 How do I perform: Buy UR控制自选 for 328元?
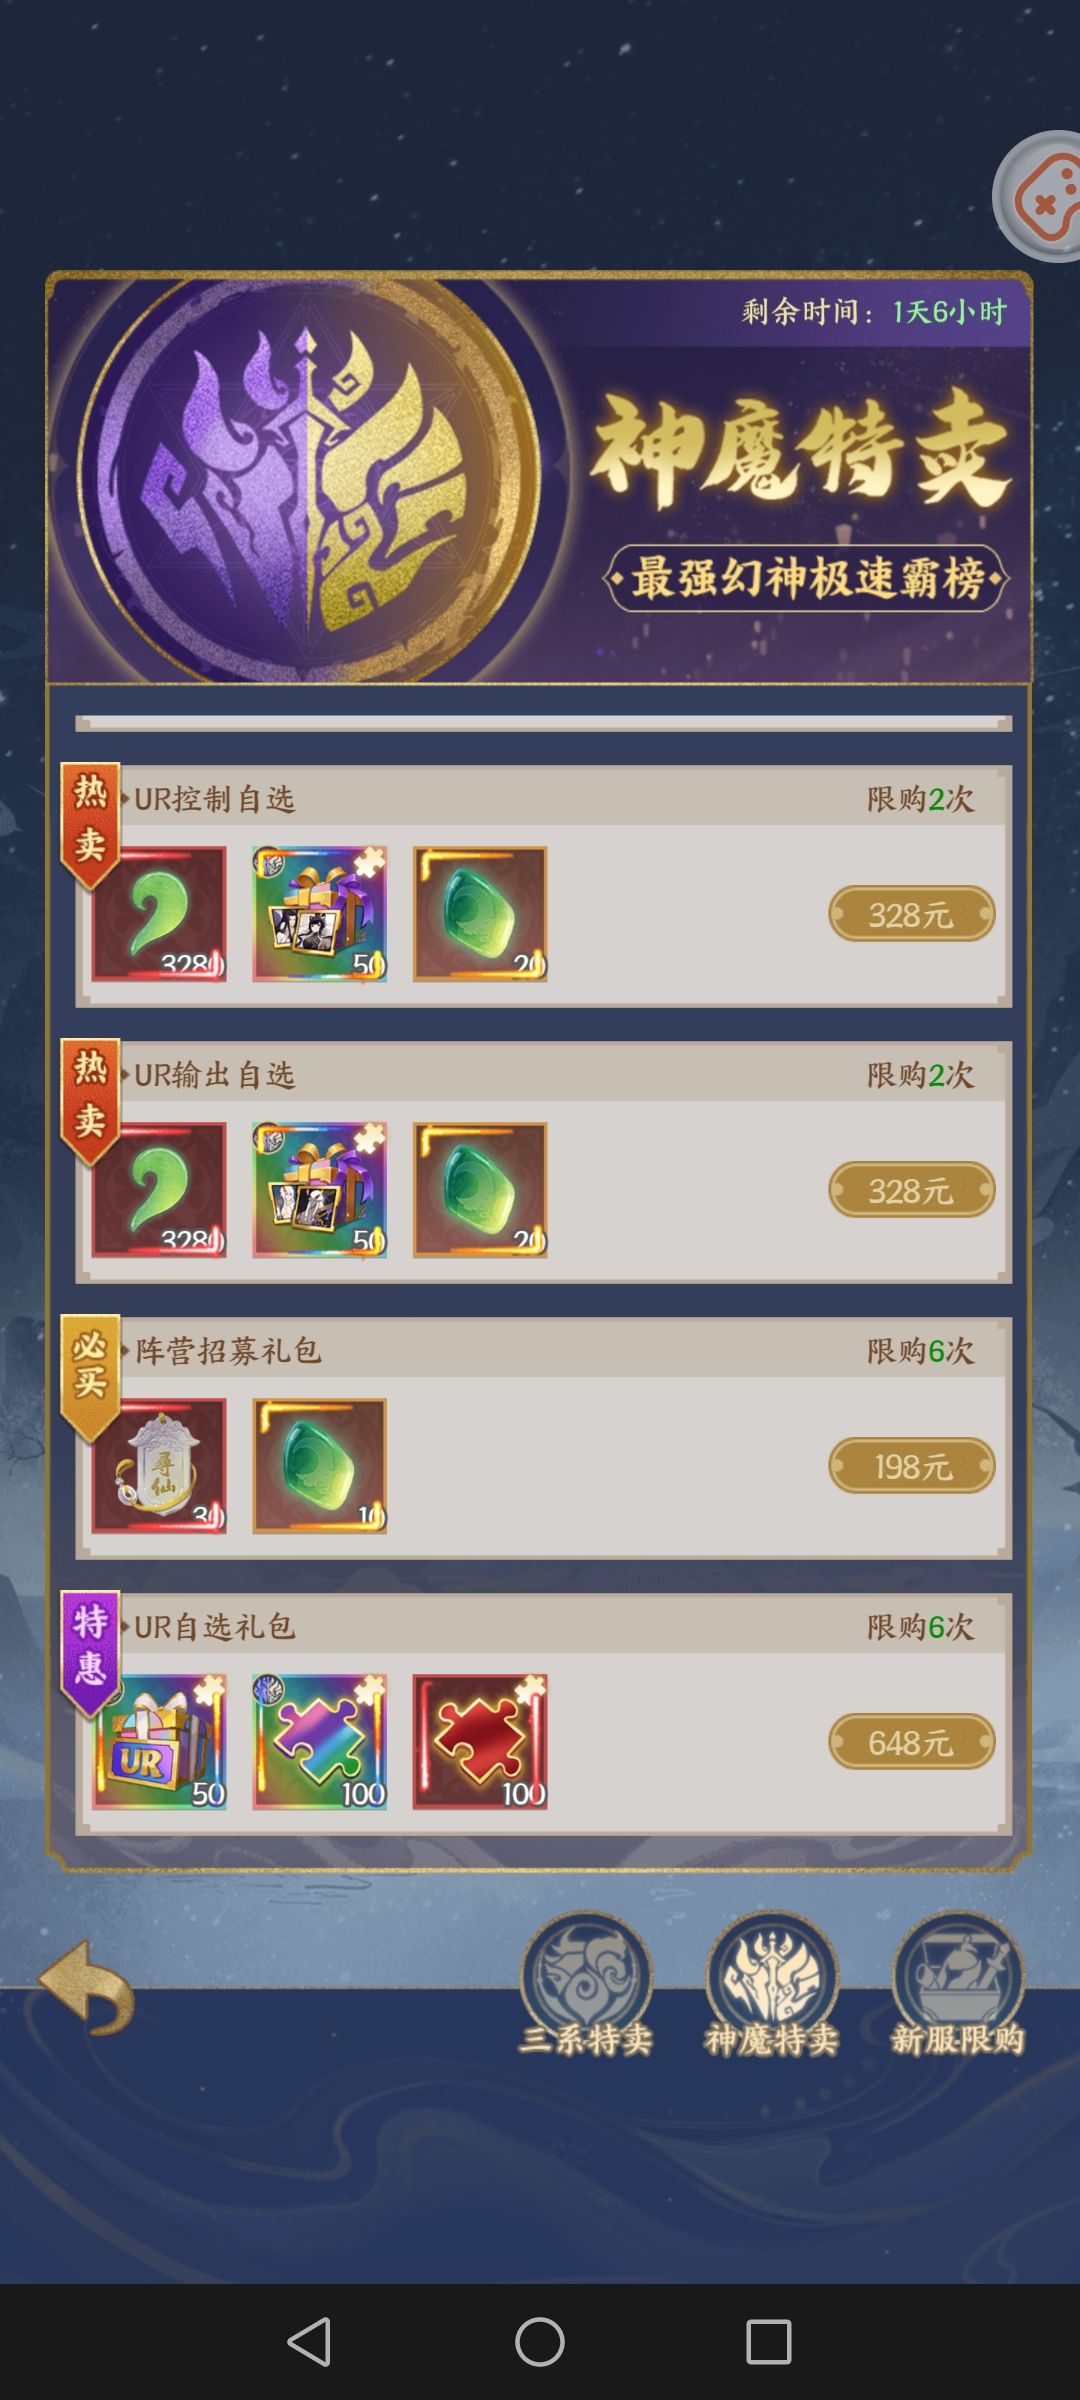pos(911,914)
